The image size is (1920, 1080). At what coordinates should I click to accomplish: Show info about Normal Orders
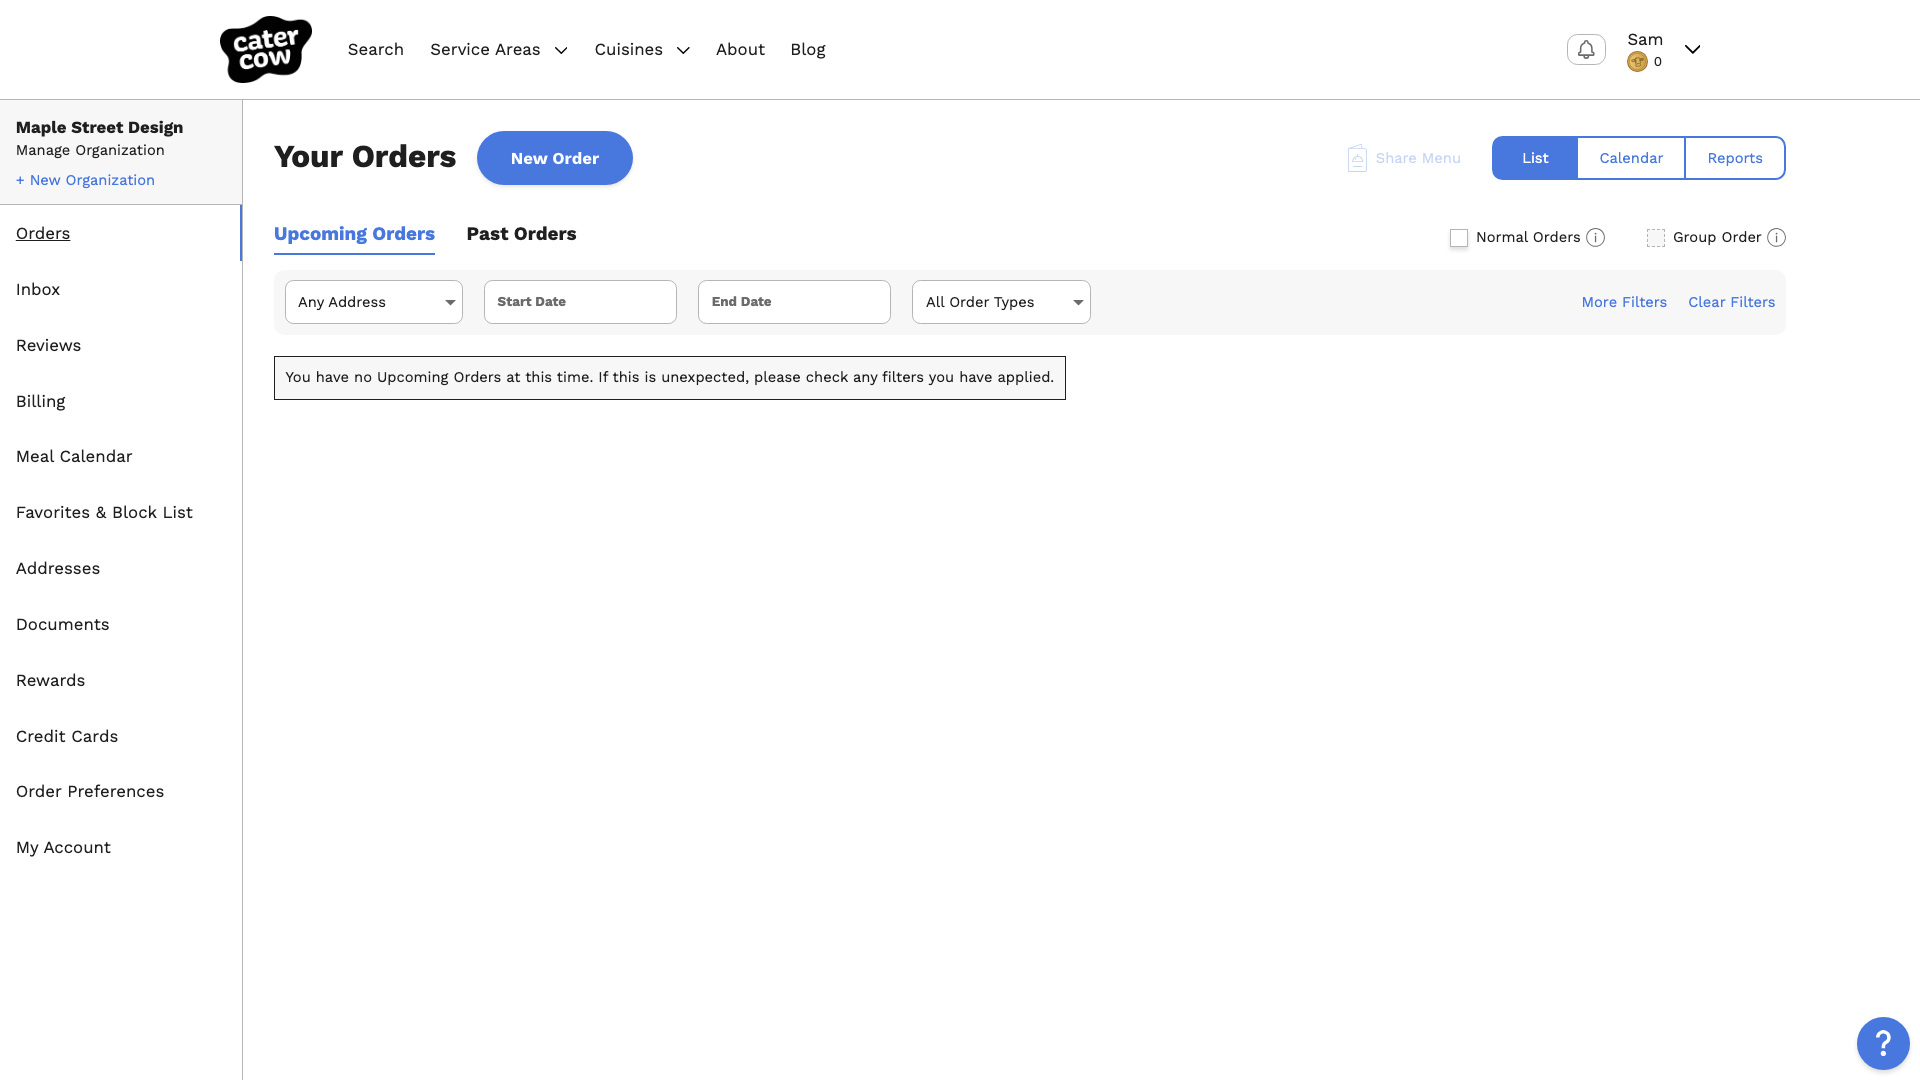click(x=1596, y=237)
